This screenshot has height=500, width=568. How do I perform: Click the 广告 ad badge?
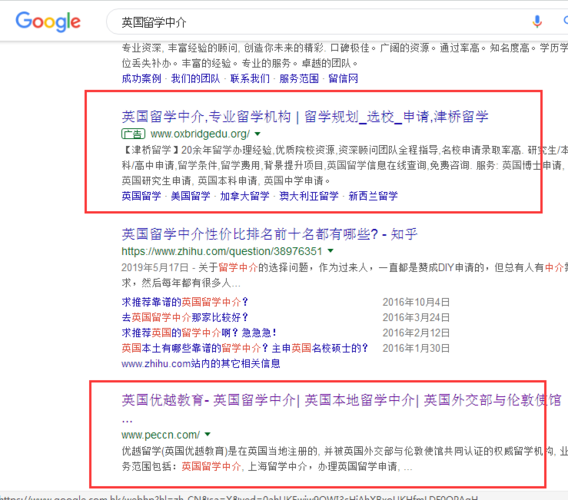(133, 134)
